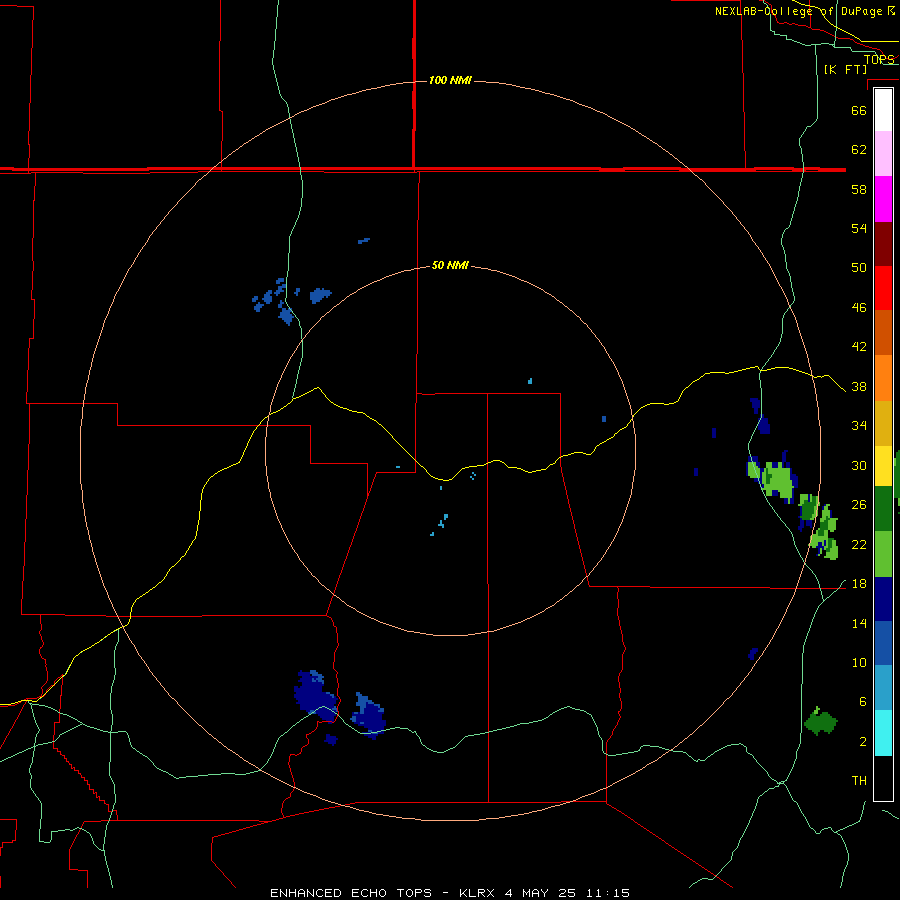
Task: Click the legend value "6"
Action: pyautogui.click(x=863, y=701)
